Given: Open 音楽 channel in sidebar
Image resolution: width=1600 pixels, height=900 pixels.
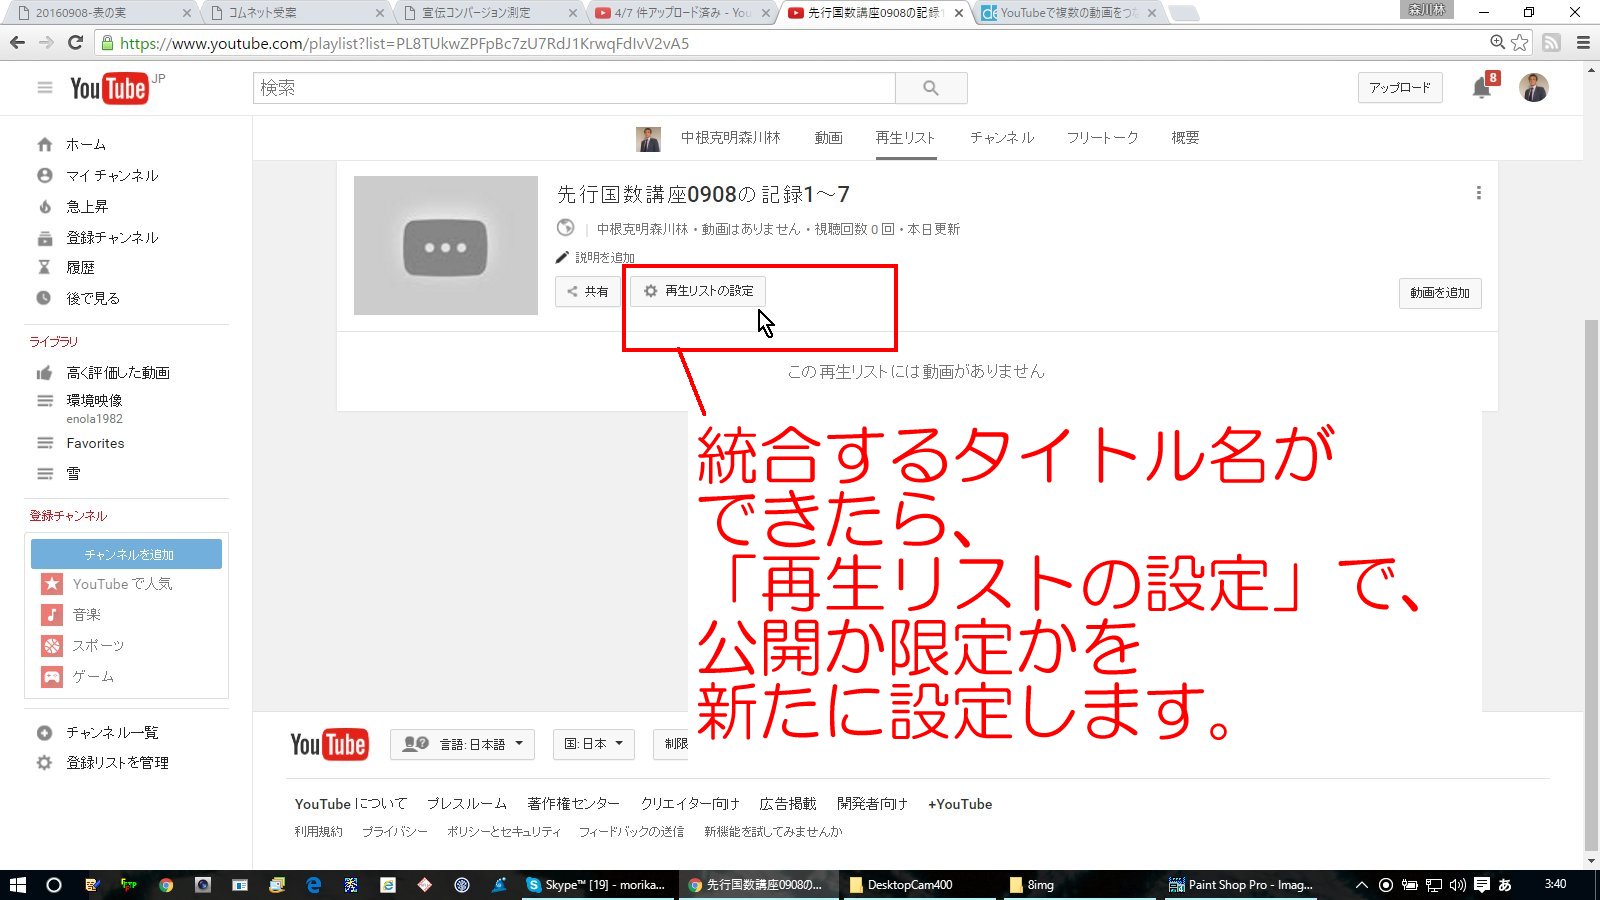Looking at the screenshot, I should [x=86, y=615].
